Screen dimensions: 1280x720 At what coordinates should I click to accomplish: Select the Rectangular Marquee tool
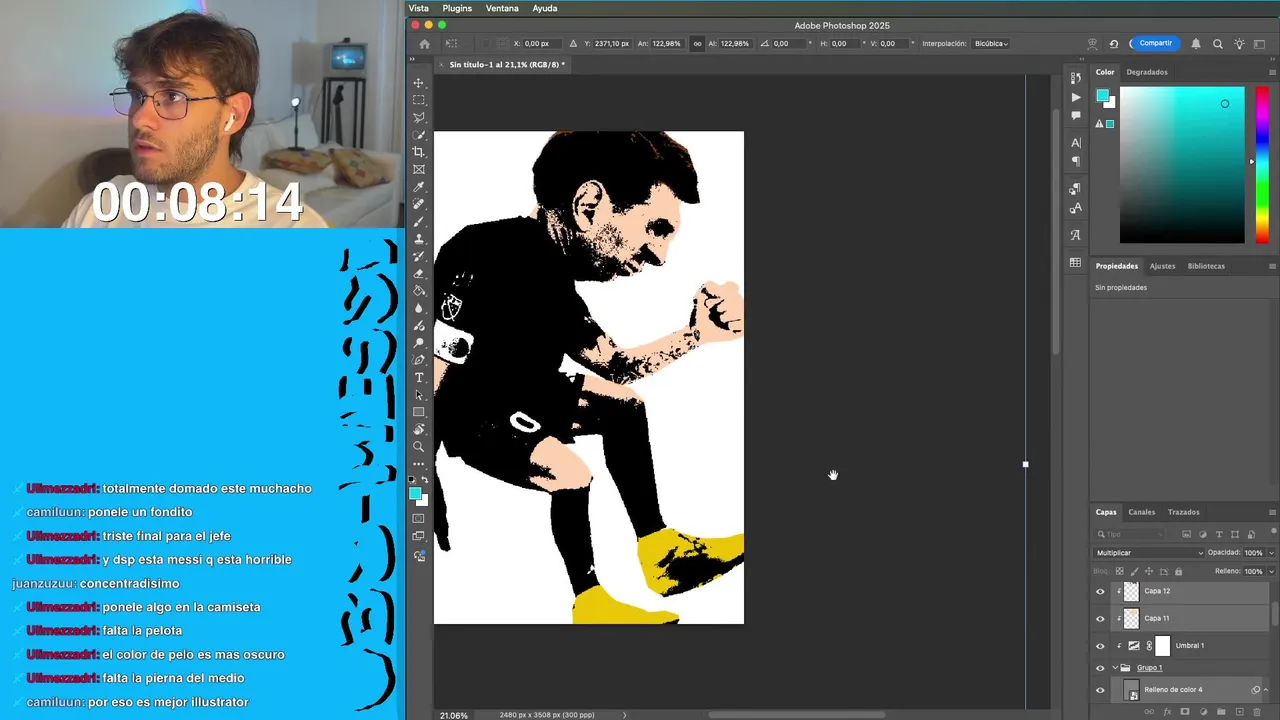pos(419,100)
